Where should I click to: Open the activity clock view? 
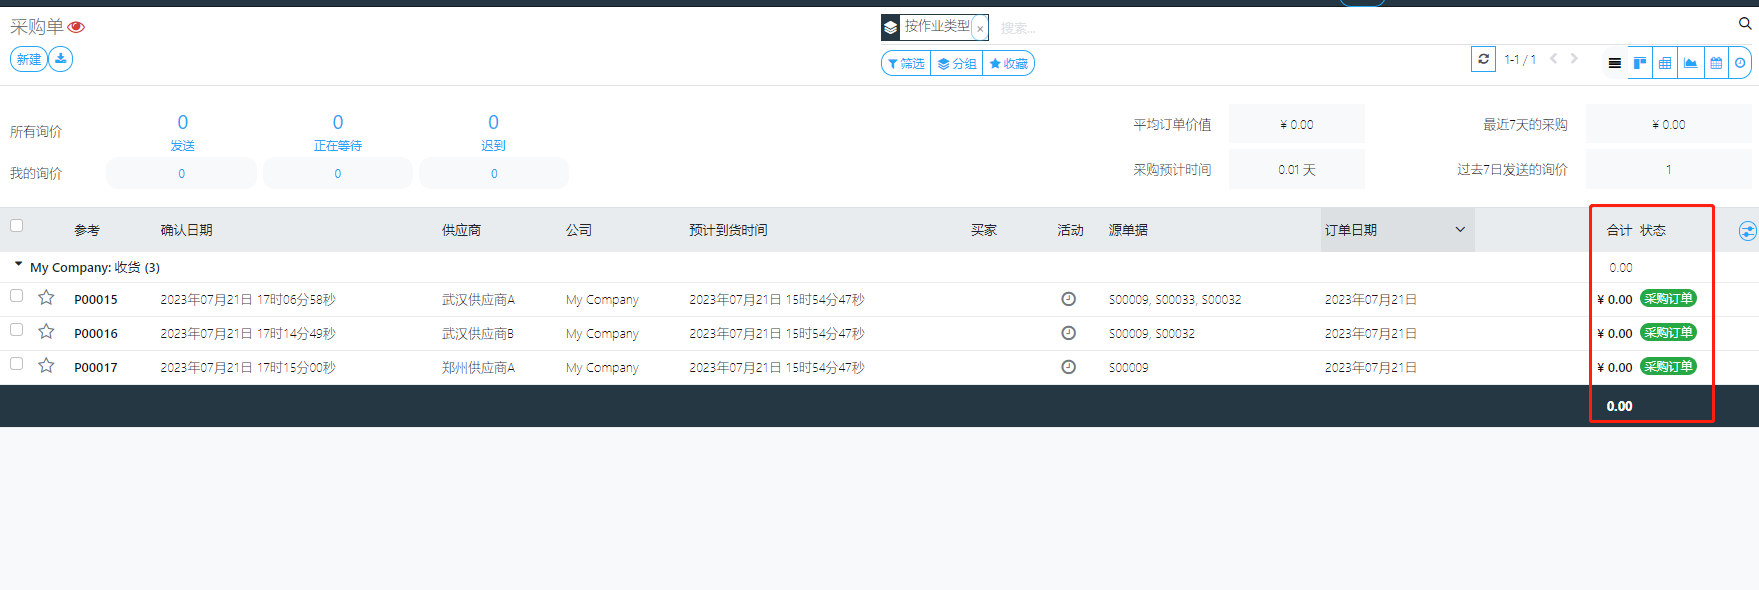(x=1741, y=63)
